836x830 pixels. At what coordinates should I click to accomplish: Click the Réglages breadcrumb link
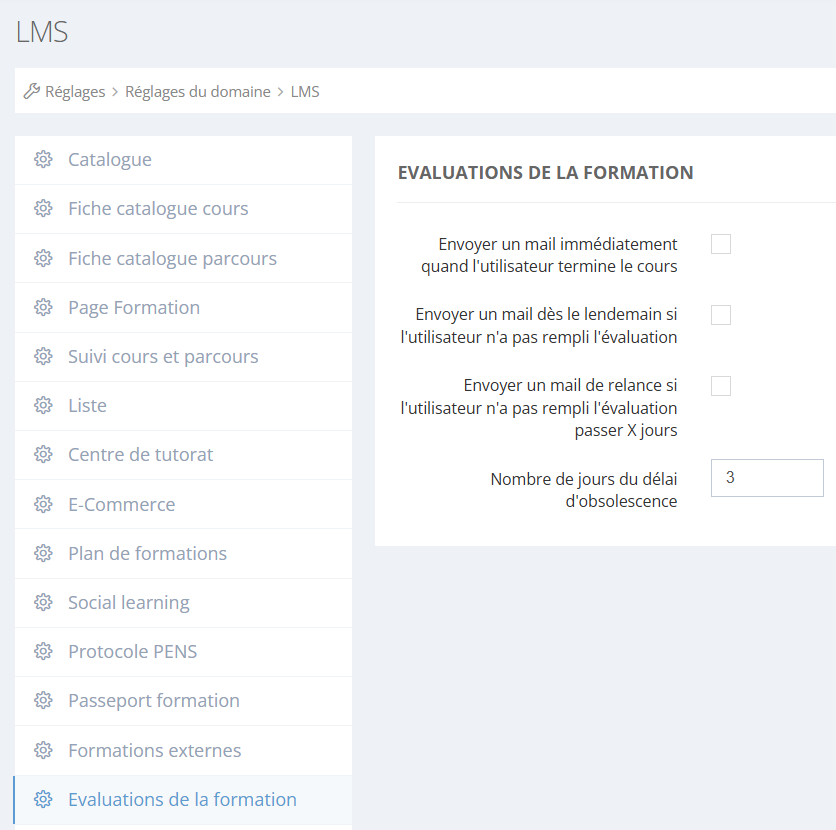coord(75,92)
